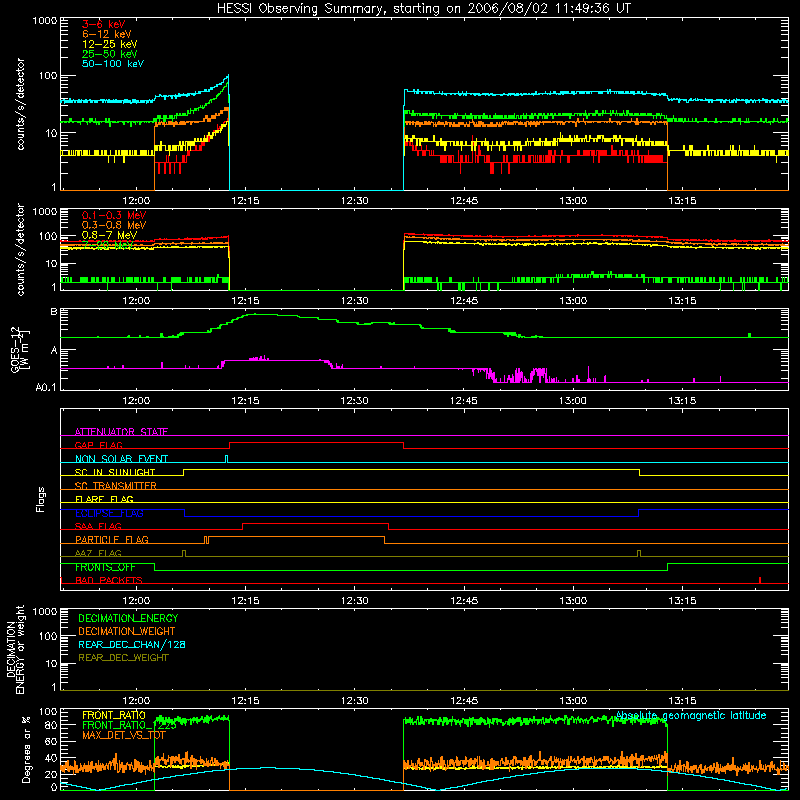The width and height of the screenshot is (800, 800).
Task: Click 12:45 tick label under the GOES panel
Action: point(464,401)
